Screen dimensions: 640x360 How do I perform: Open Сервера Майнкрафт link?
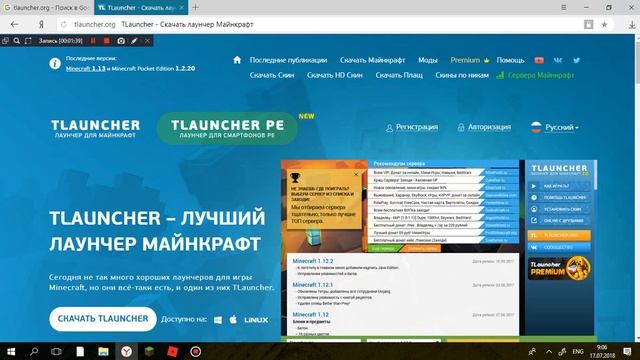(x=535, y=75)
